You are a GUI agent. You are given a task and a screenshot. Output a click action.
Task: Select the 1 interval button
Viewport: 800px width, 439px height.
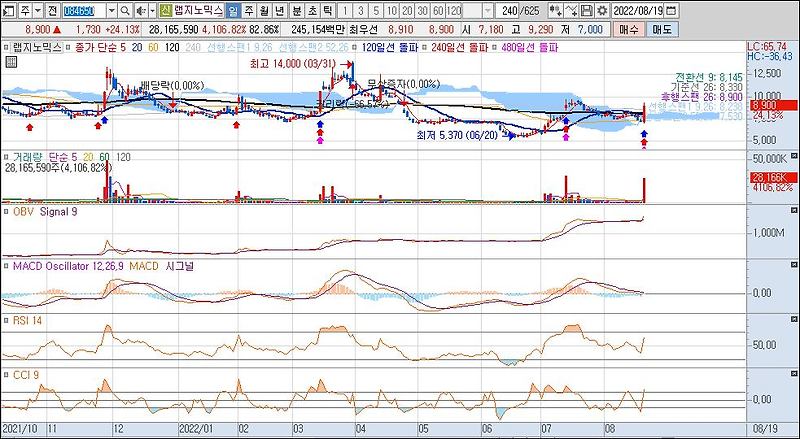click(x=345, y=10)
